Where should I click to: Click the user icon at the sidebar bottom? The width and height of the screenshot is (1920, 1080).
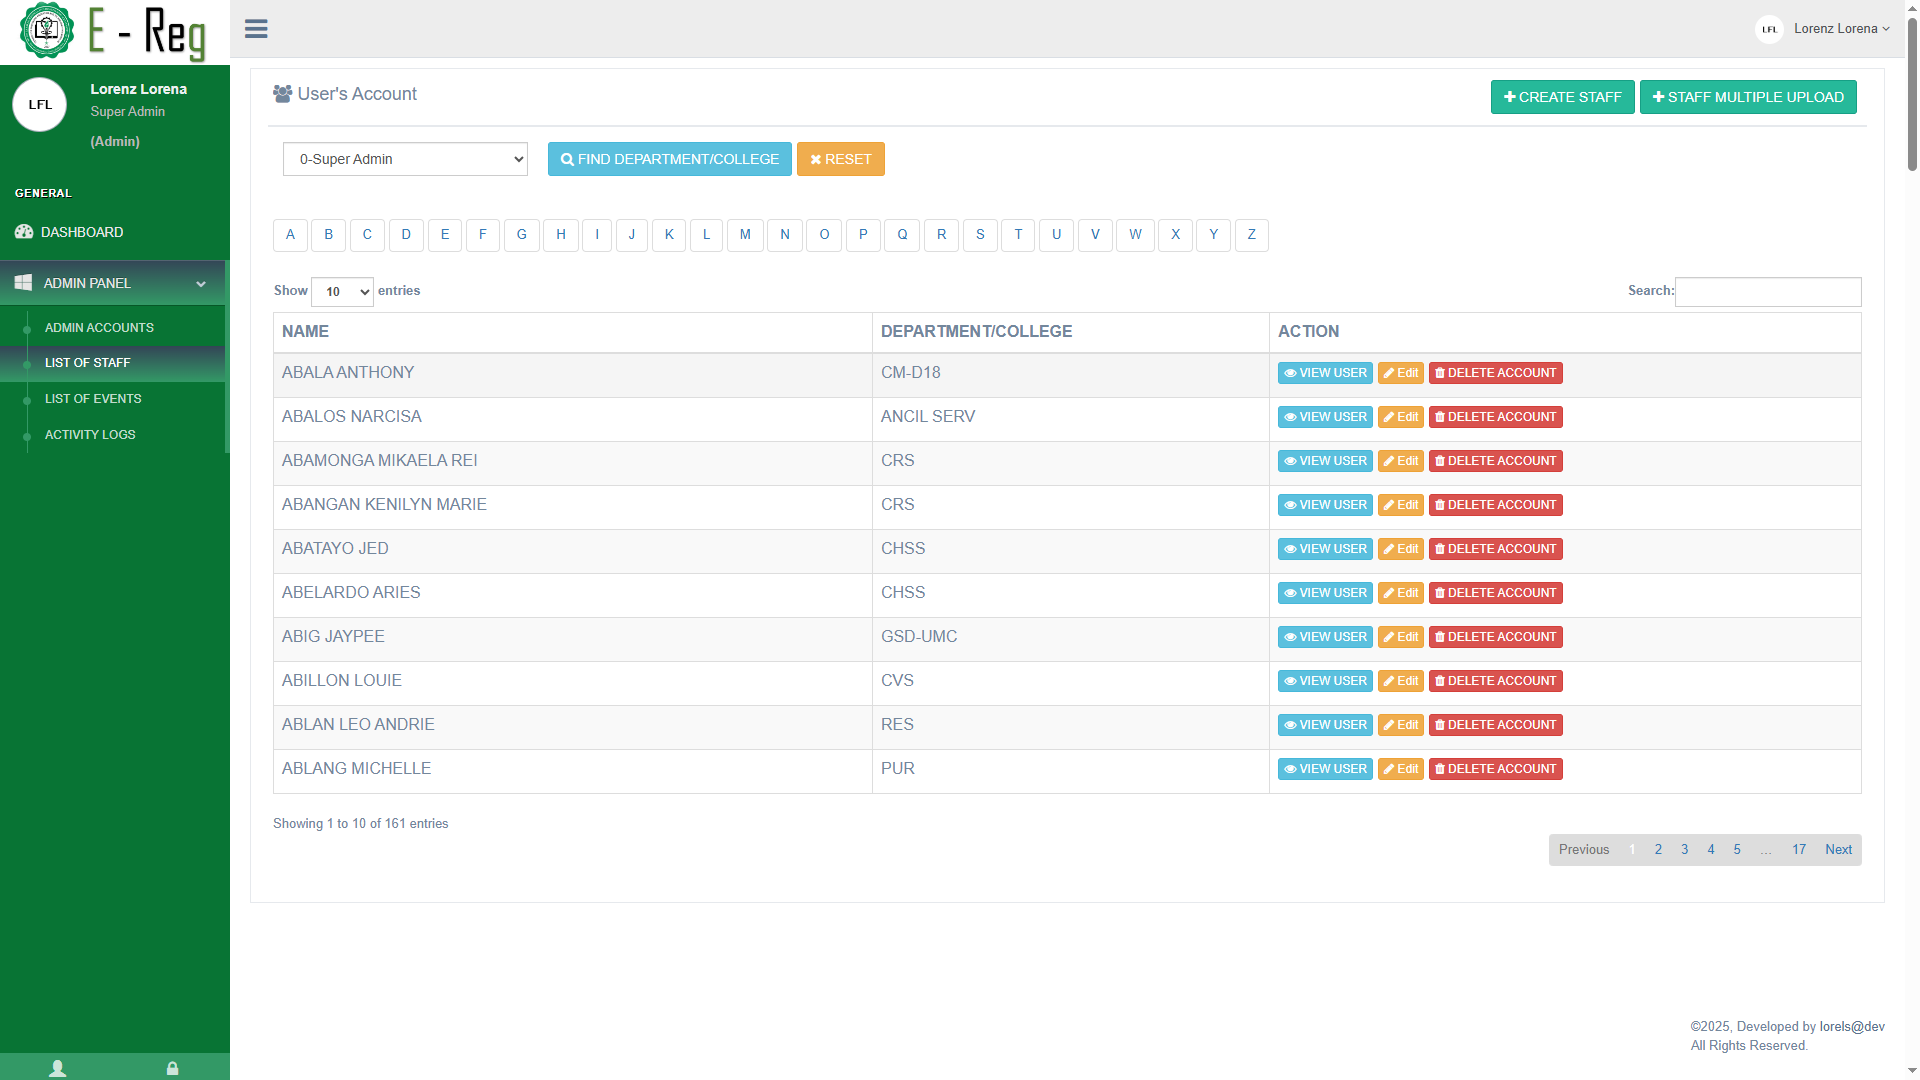coord(58,1068)
